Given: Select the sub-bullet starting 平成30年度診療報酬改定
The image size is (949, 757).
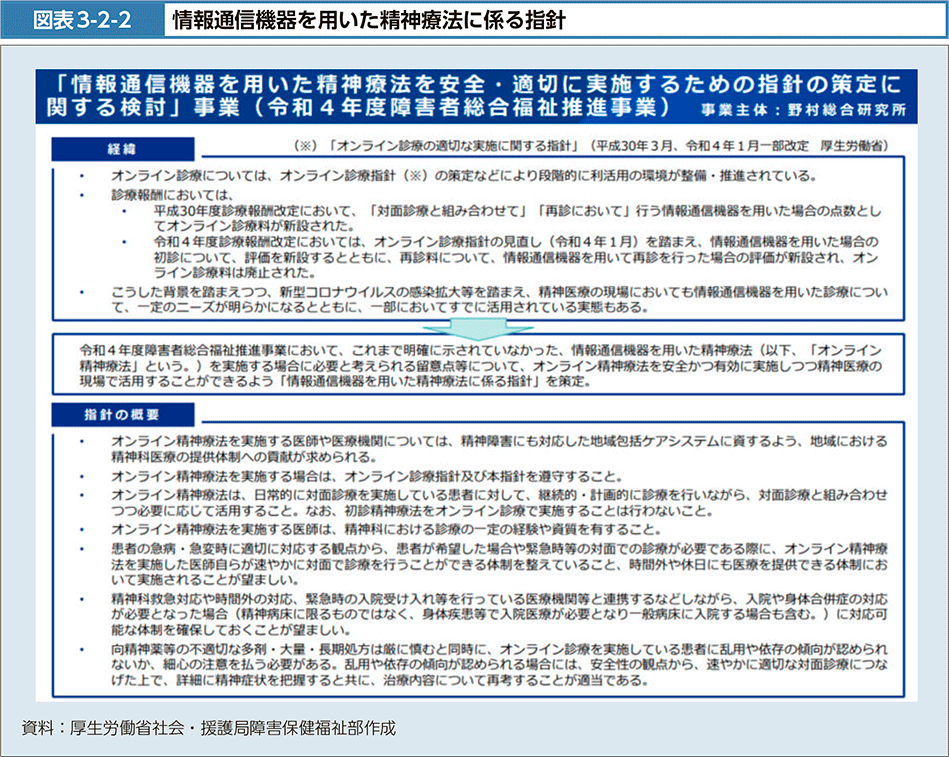Looking at the screenshot, I should point(515,219).
